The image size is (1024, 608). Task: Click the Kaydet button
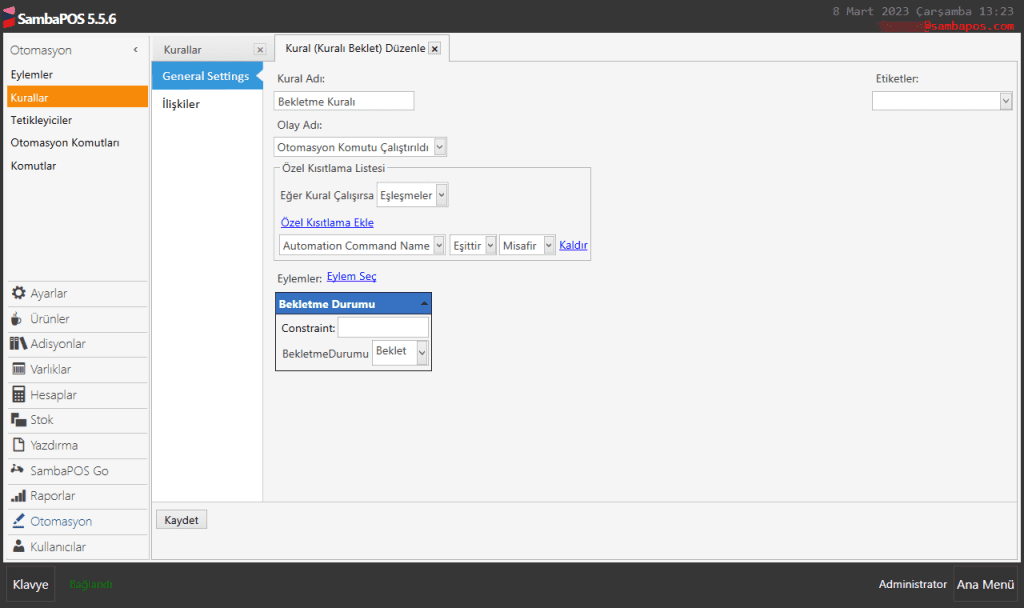(x=181, y=520)
